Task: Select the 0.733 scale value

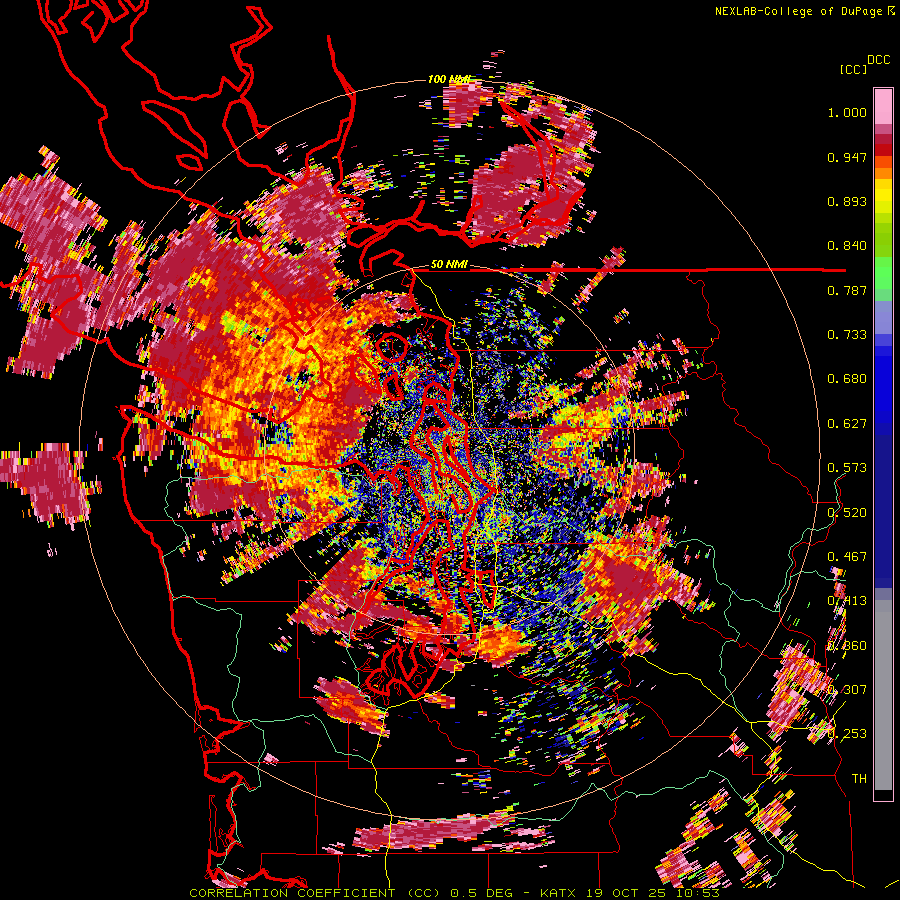Action: tap(847, 335)
